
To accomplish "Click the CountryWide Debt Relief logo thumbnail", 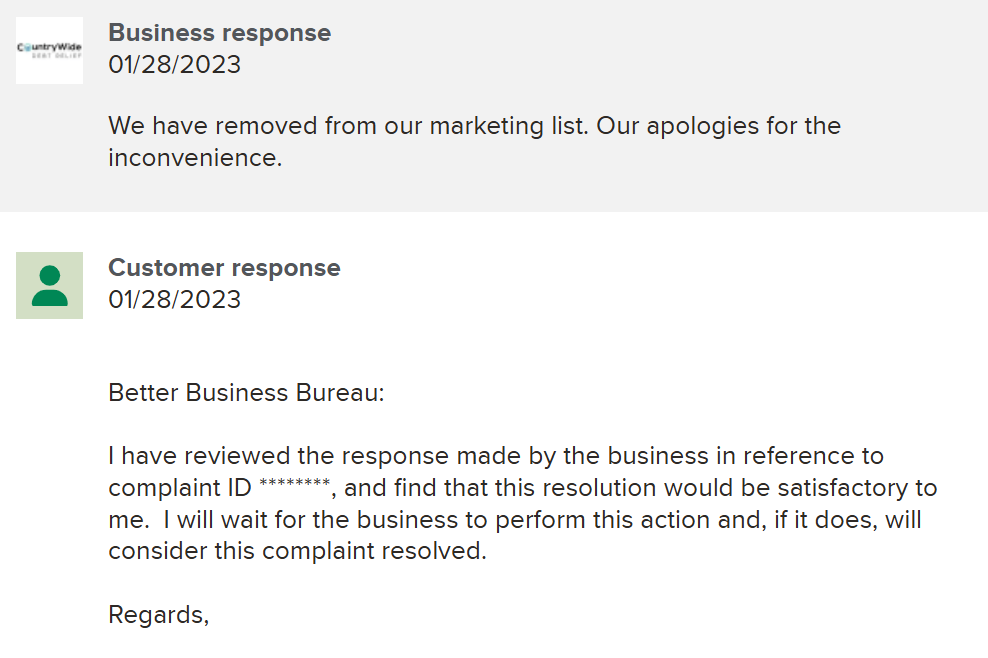I will point(49,50).
